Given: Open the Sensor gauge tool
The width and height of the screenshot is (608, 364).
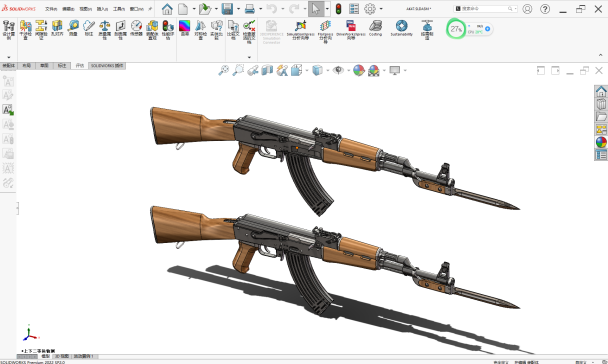Looking at the screenshot, I should click(136, 28).
